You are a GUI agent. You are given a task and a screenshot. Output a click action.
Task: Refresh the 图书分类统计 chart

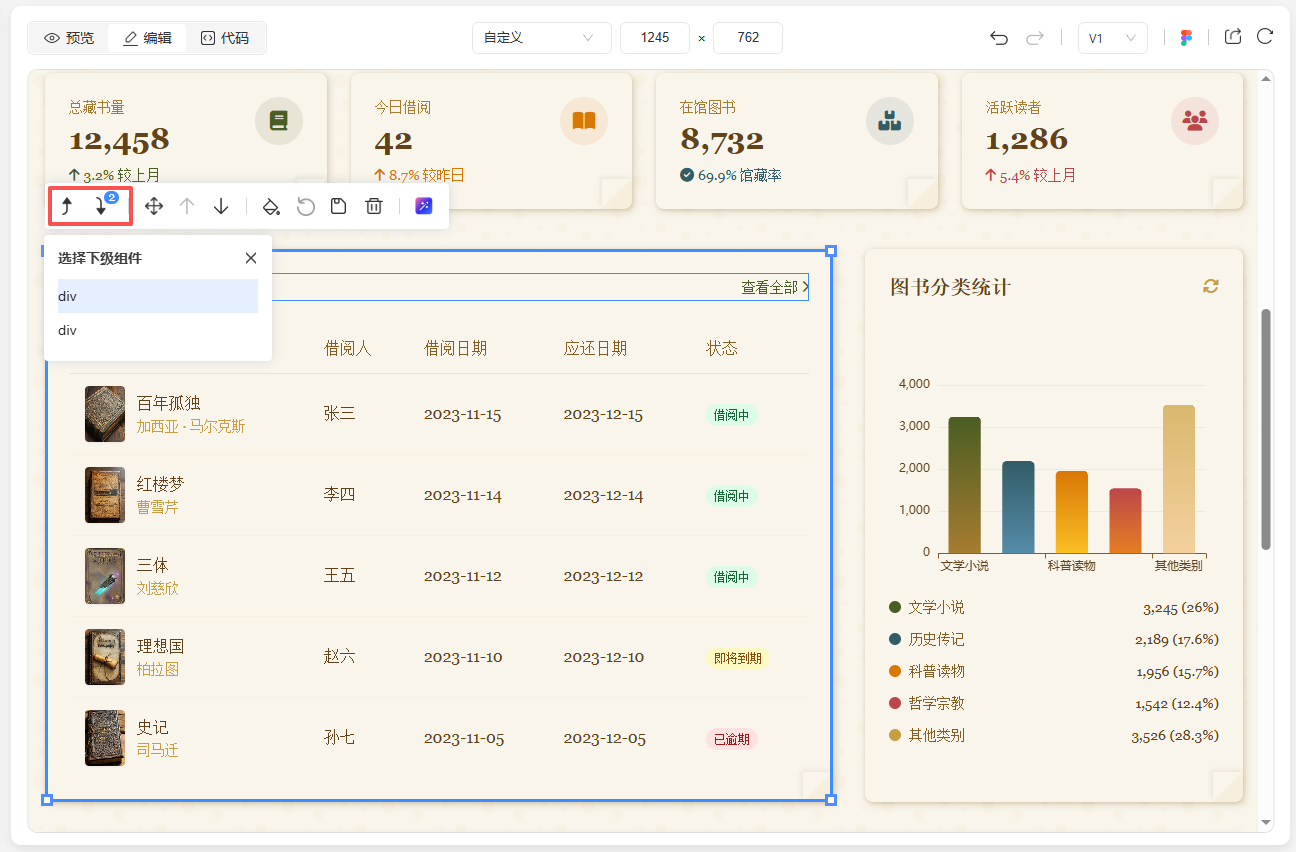point(1211,287)
